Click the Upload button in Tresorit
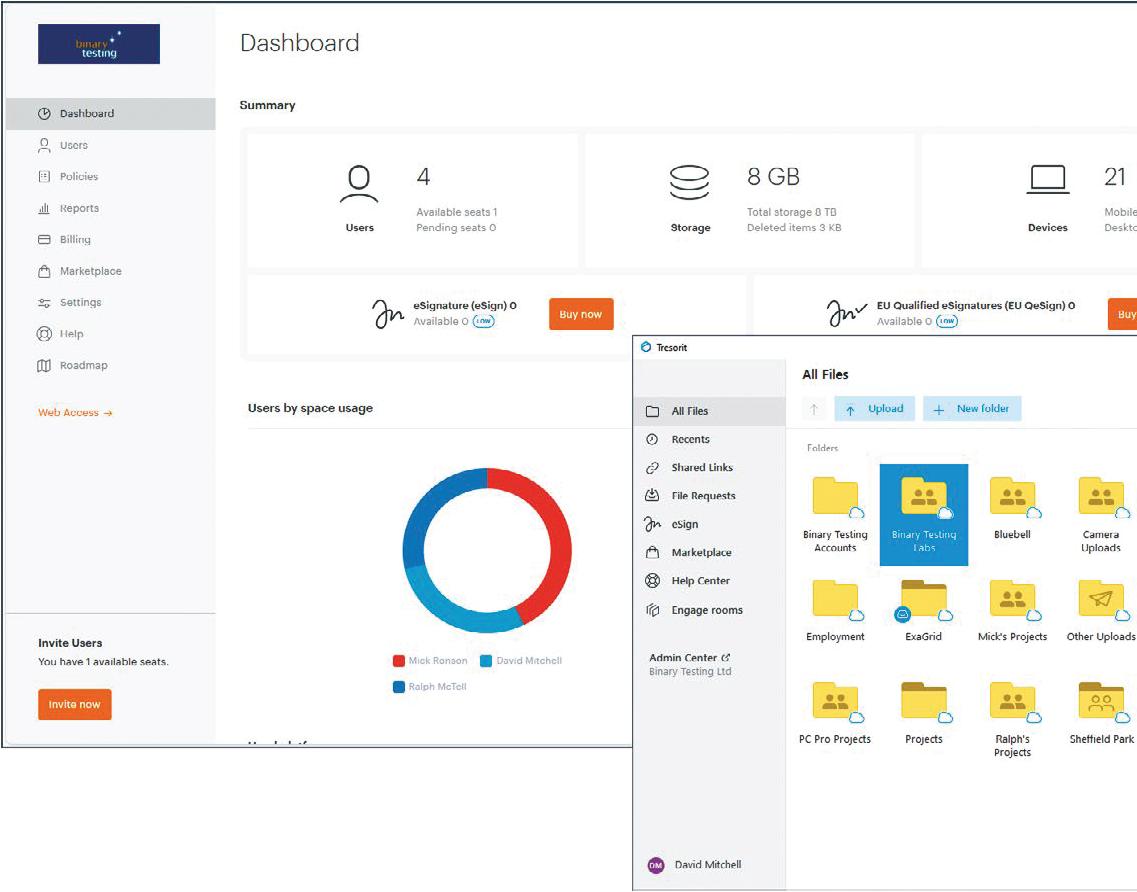1137x892 pixels. [875, 409]
